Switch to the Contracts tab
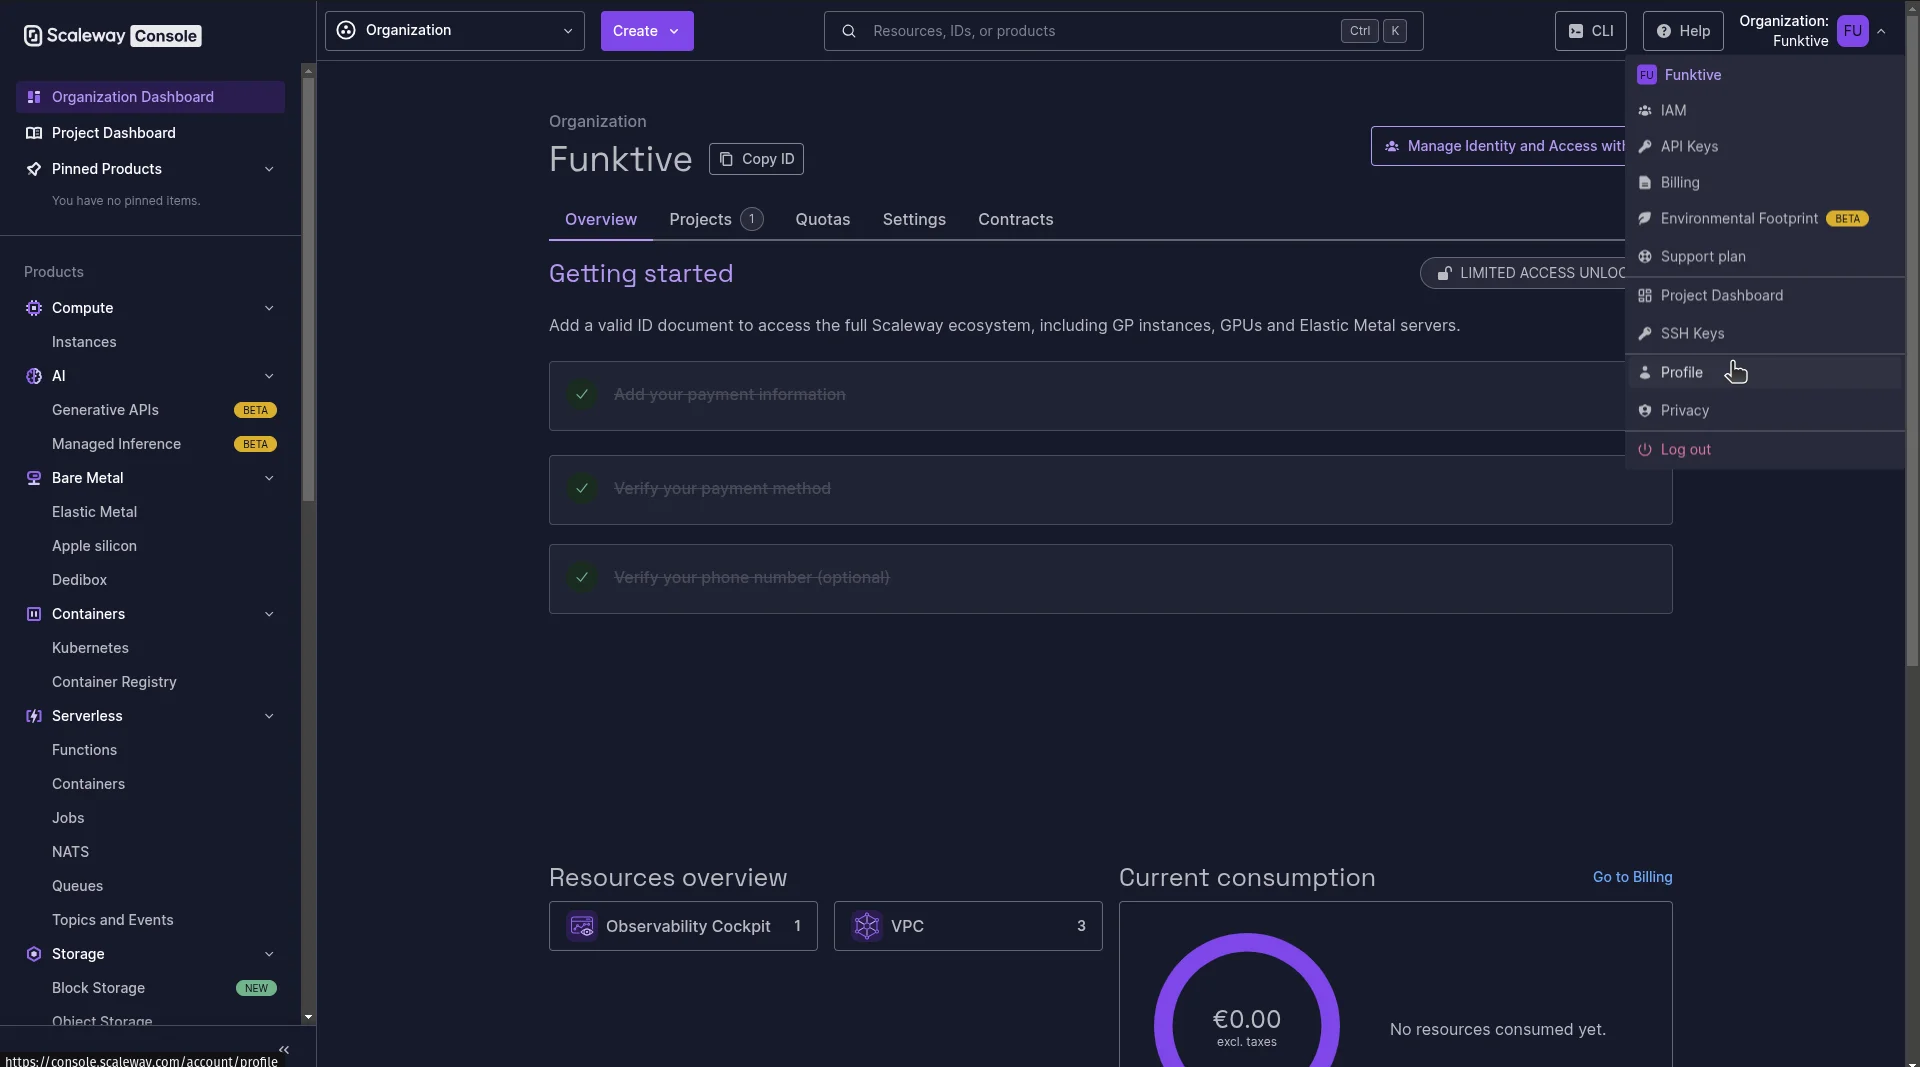1920x1067 pixels. coord(1015,219)
